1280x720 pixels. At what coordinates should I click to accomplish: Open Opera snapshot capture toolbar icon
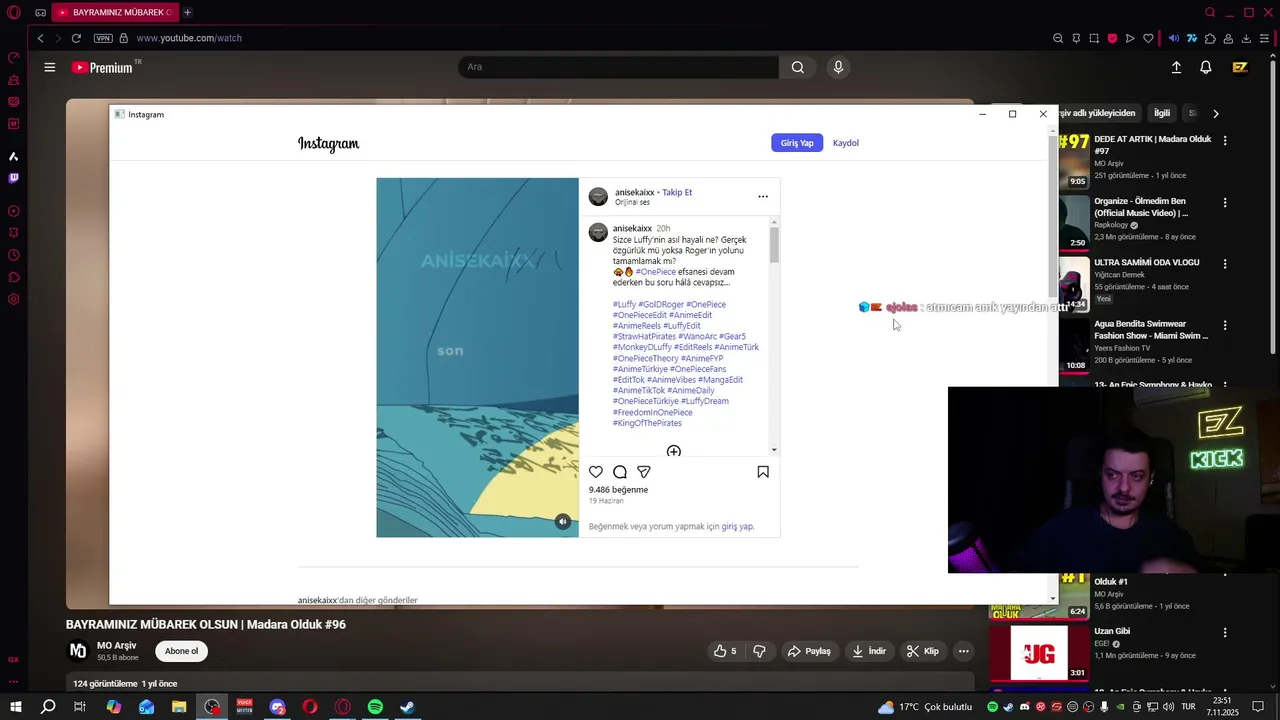(x=1094, y=38)
